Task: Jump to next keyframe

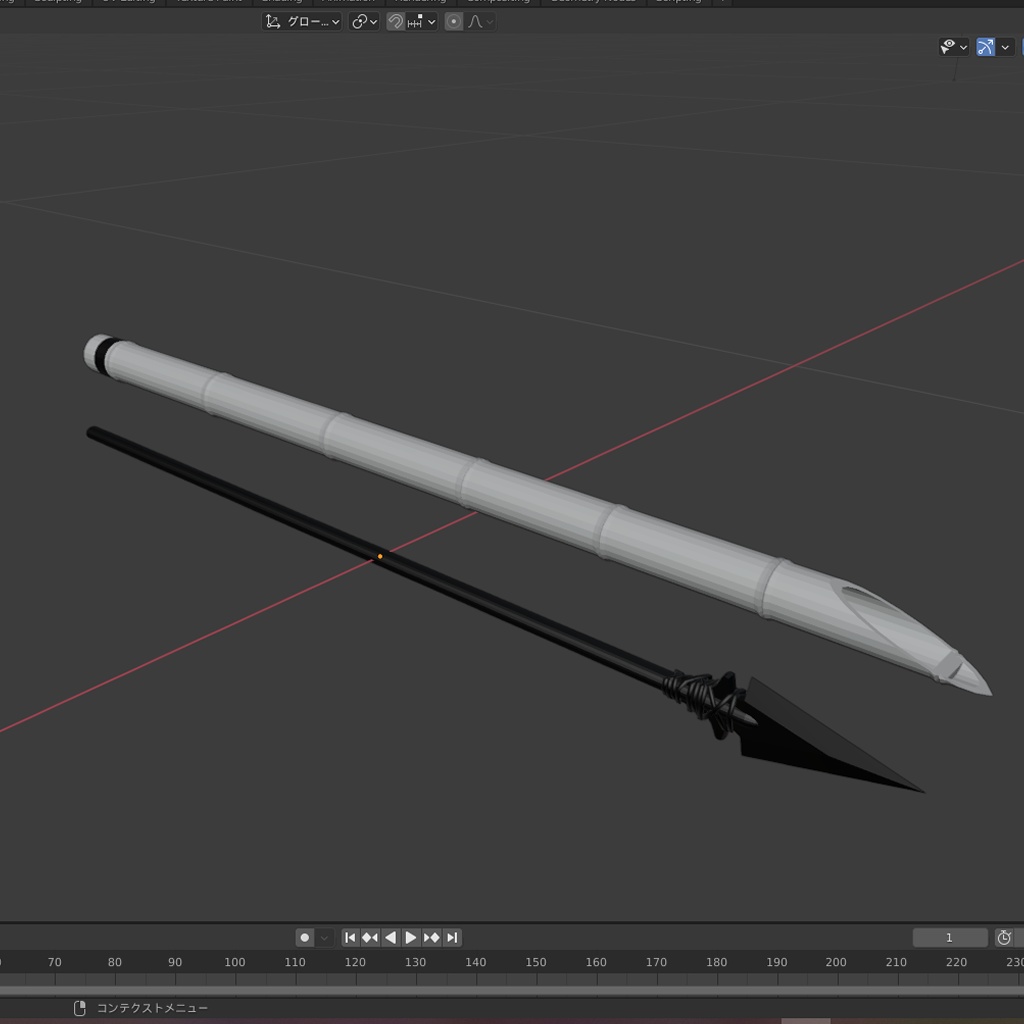Action: [x=432, y=938]
